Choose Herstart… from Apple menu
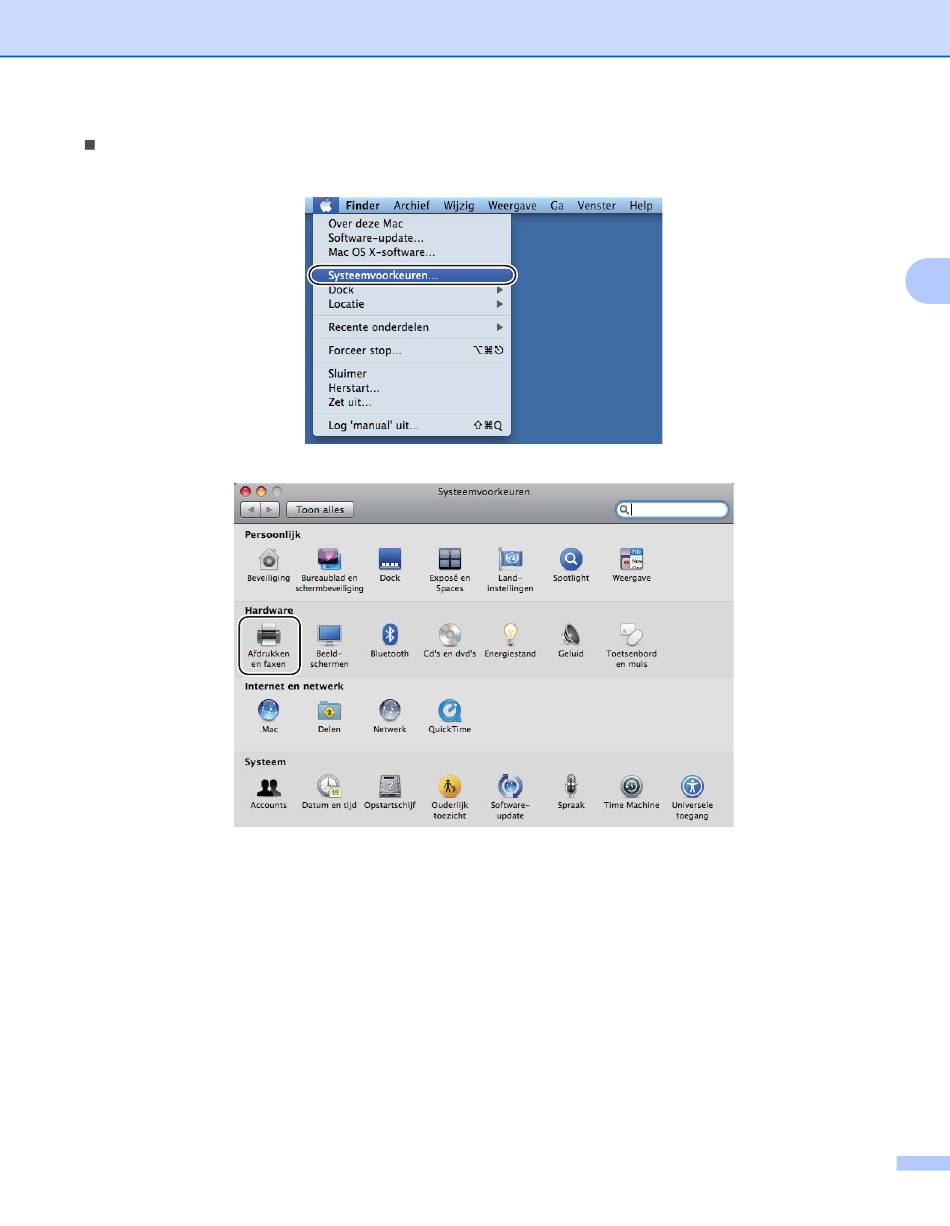The width and height of the screenshot is (950, 1226). click(410, 388)
